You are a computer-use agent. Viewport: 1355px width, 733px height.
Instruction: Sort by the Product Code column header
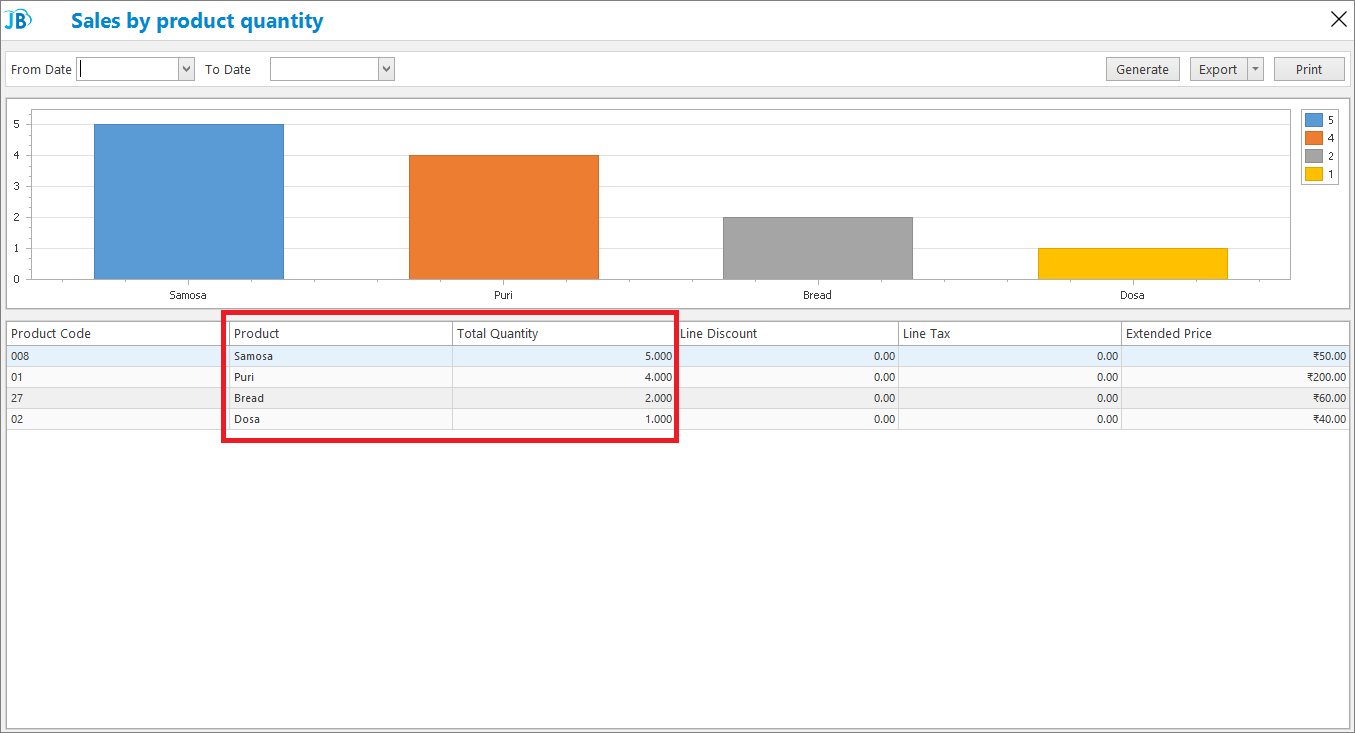(x=118, y=333)
